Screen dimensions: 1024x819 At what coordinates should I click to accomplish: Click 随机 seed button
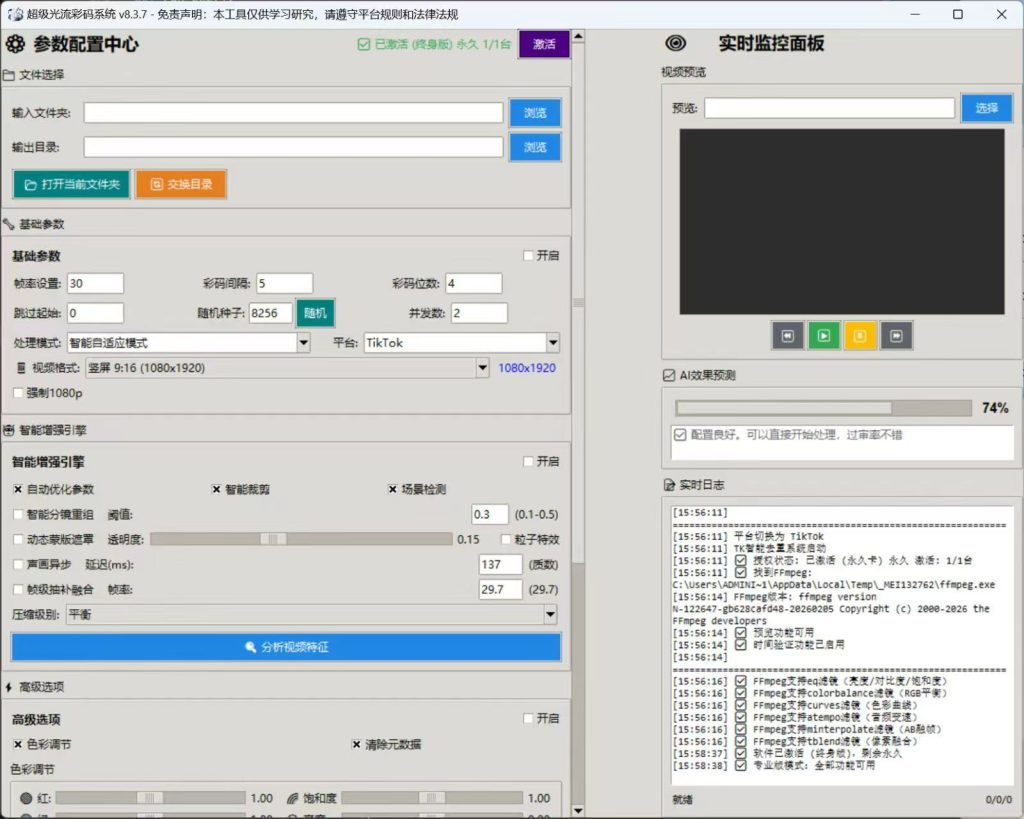315,313
